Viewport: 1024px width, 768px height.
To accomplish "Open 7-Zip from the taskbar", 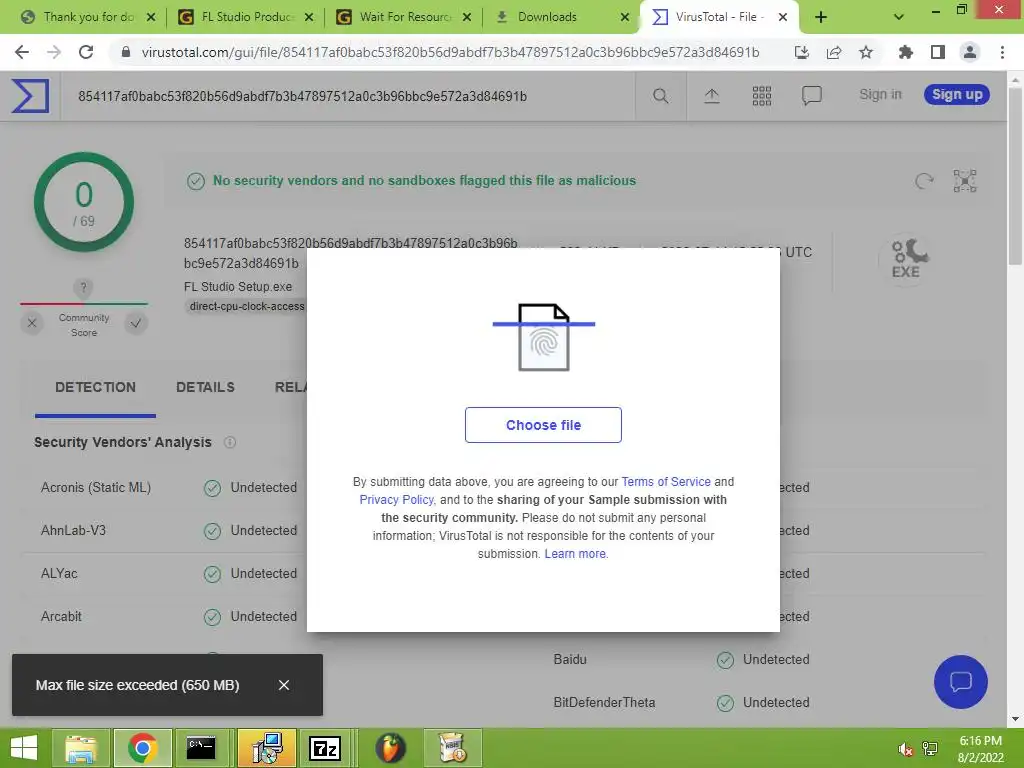I will [325, 748].
